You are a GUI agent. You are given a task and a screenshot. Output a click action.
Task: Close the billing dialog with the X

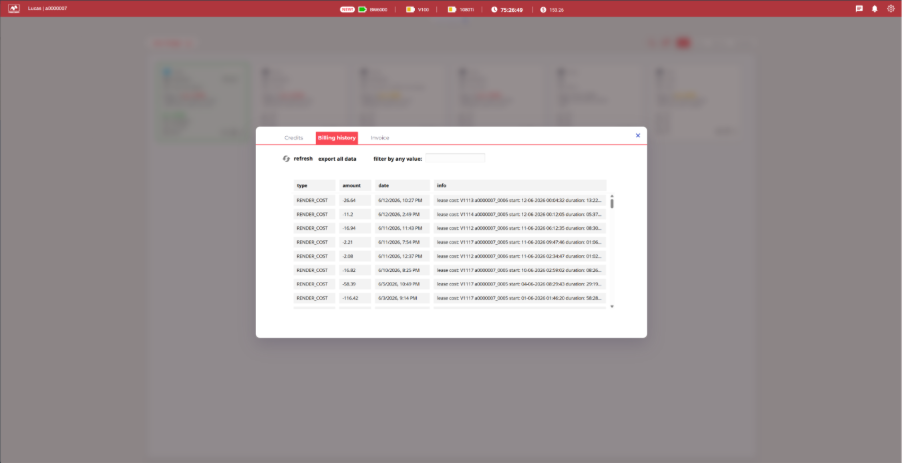click(638, 135)
